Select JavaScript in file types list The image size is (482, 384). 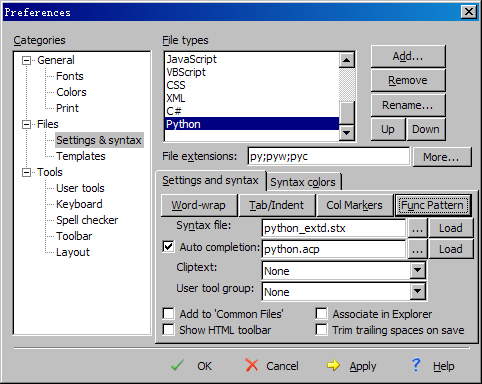(x=252, y=59)
